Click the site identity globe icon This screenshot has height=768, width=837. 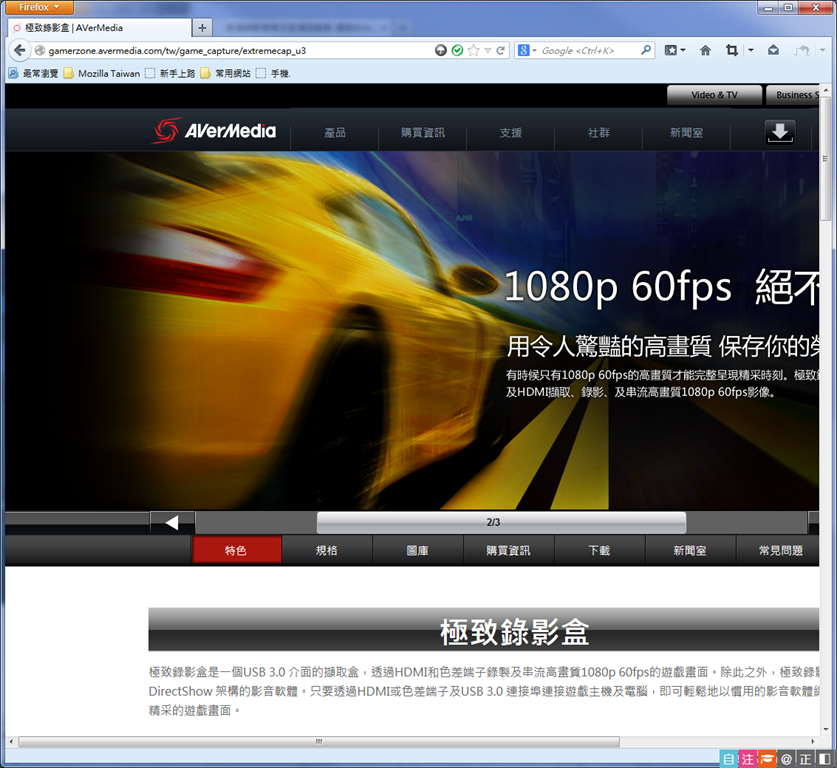[40, 51]
